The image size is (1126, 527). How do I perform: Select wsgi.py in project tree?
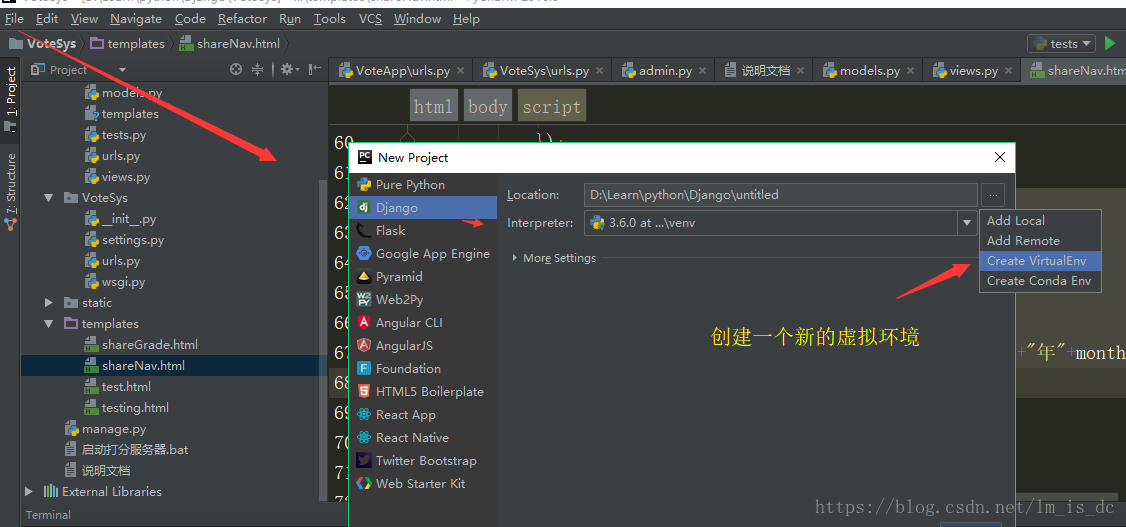click(x=124, y=281)
